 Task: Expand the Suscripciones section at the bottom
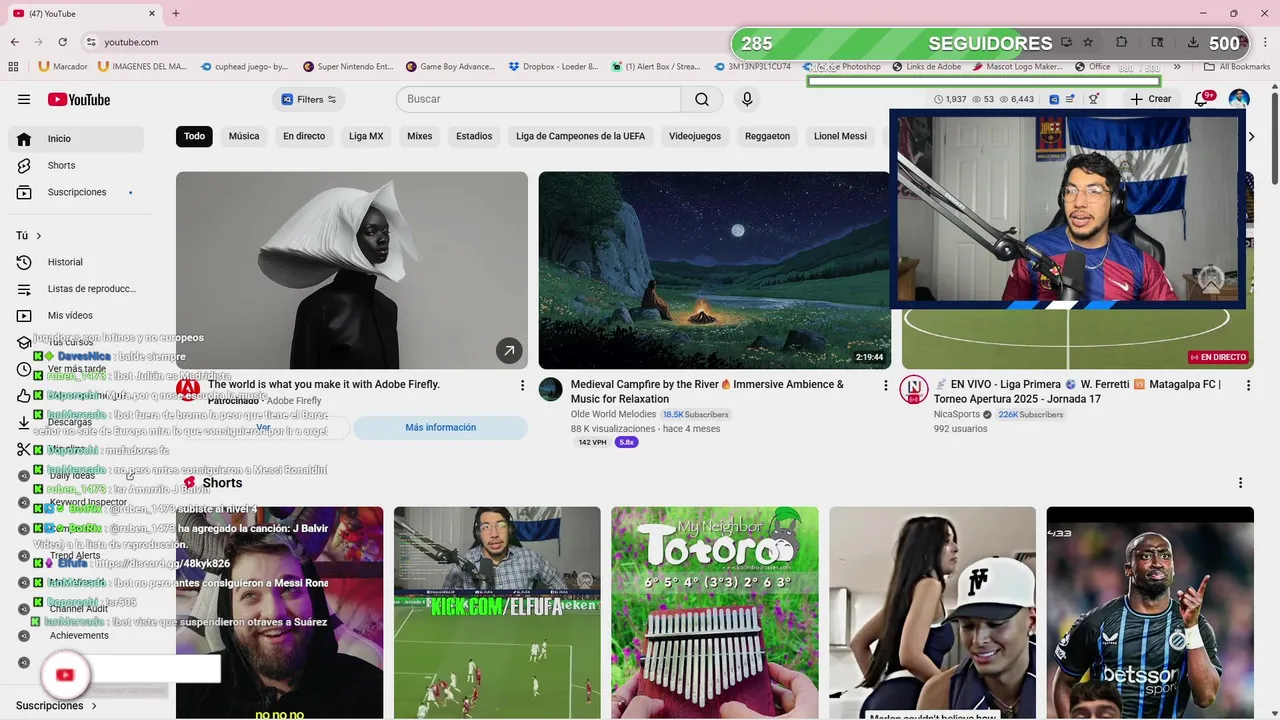tap(57, 705)
